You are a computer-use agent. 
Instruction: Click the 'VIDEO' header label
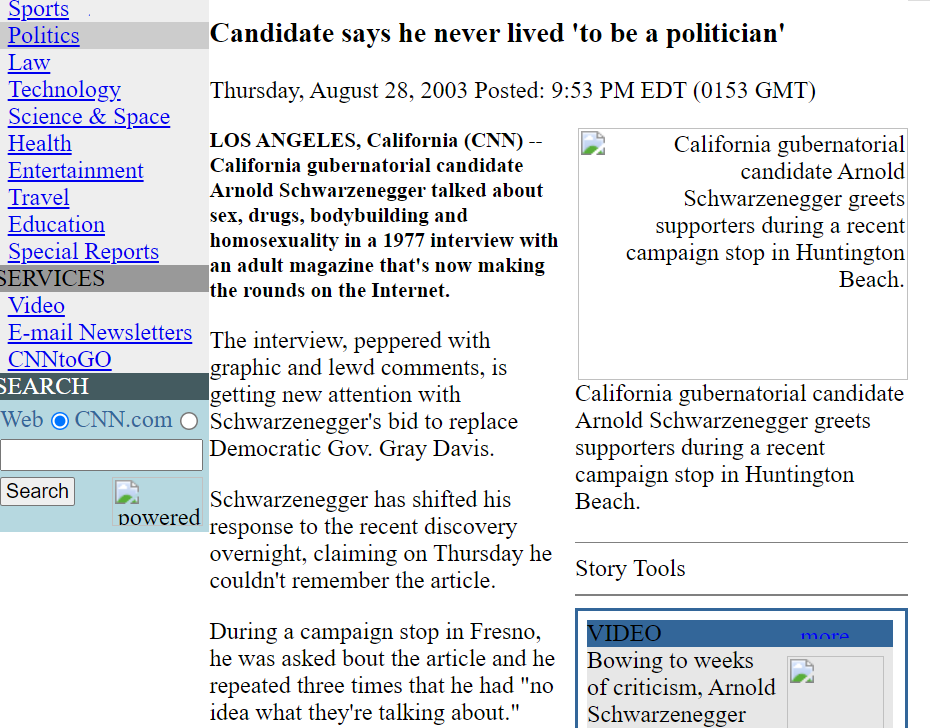click(624, 634)
